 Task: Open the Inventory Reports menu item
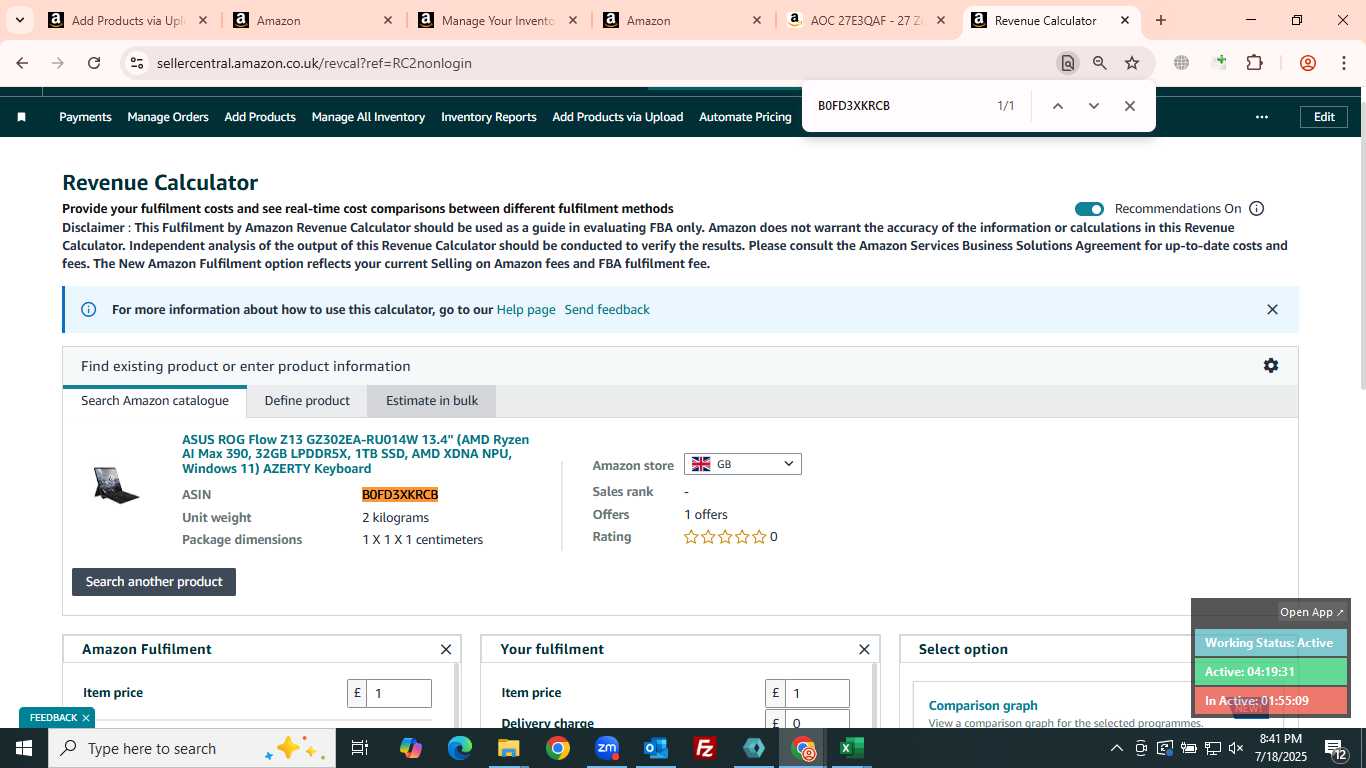click(x=489, y=117)
